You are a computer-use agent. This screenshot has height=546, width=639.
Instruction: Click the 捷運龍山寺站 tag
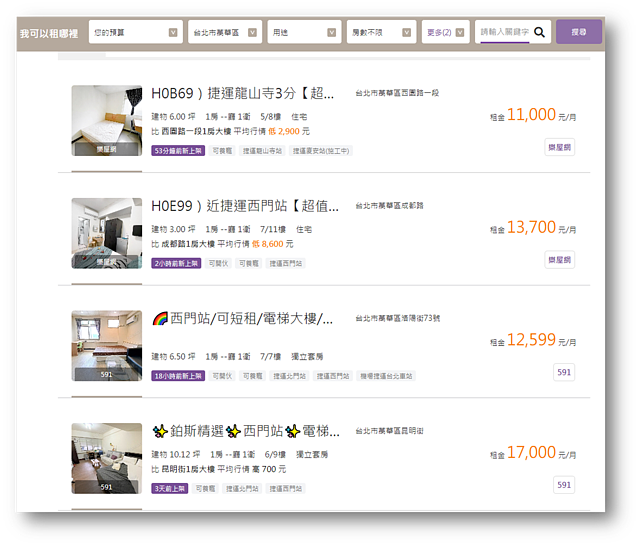262,151
